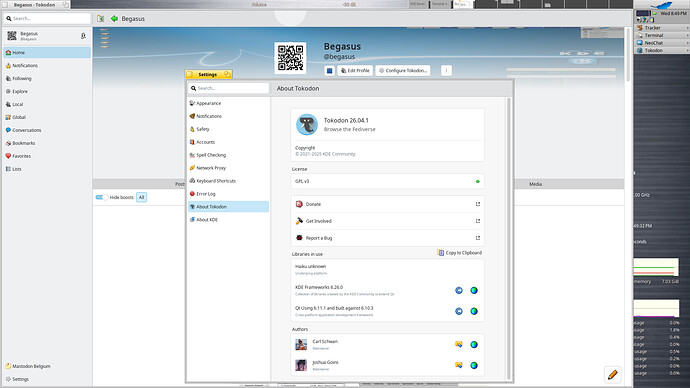Click Configure Tokodon button
This screenshot has width=690, height=388.
[x=403, y=70]
